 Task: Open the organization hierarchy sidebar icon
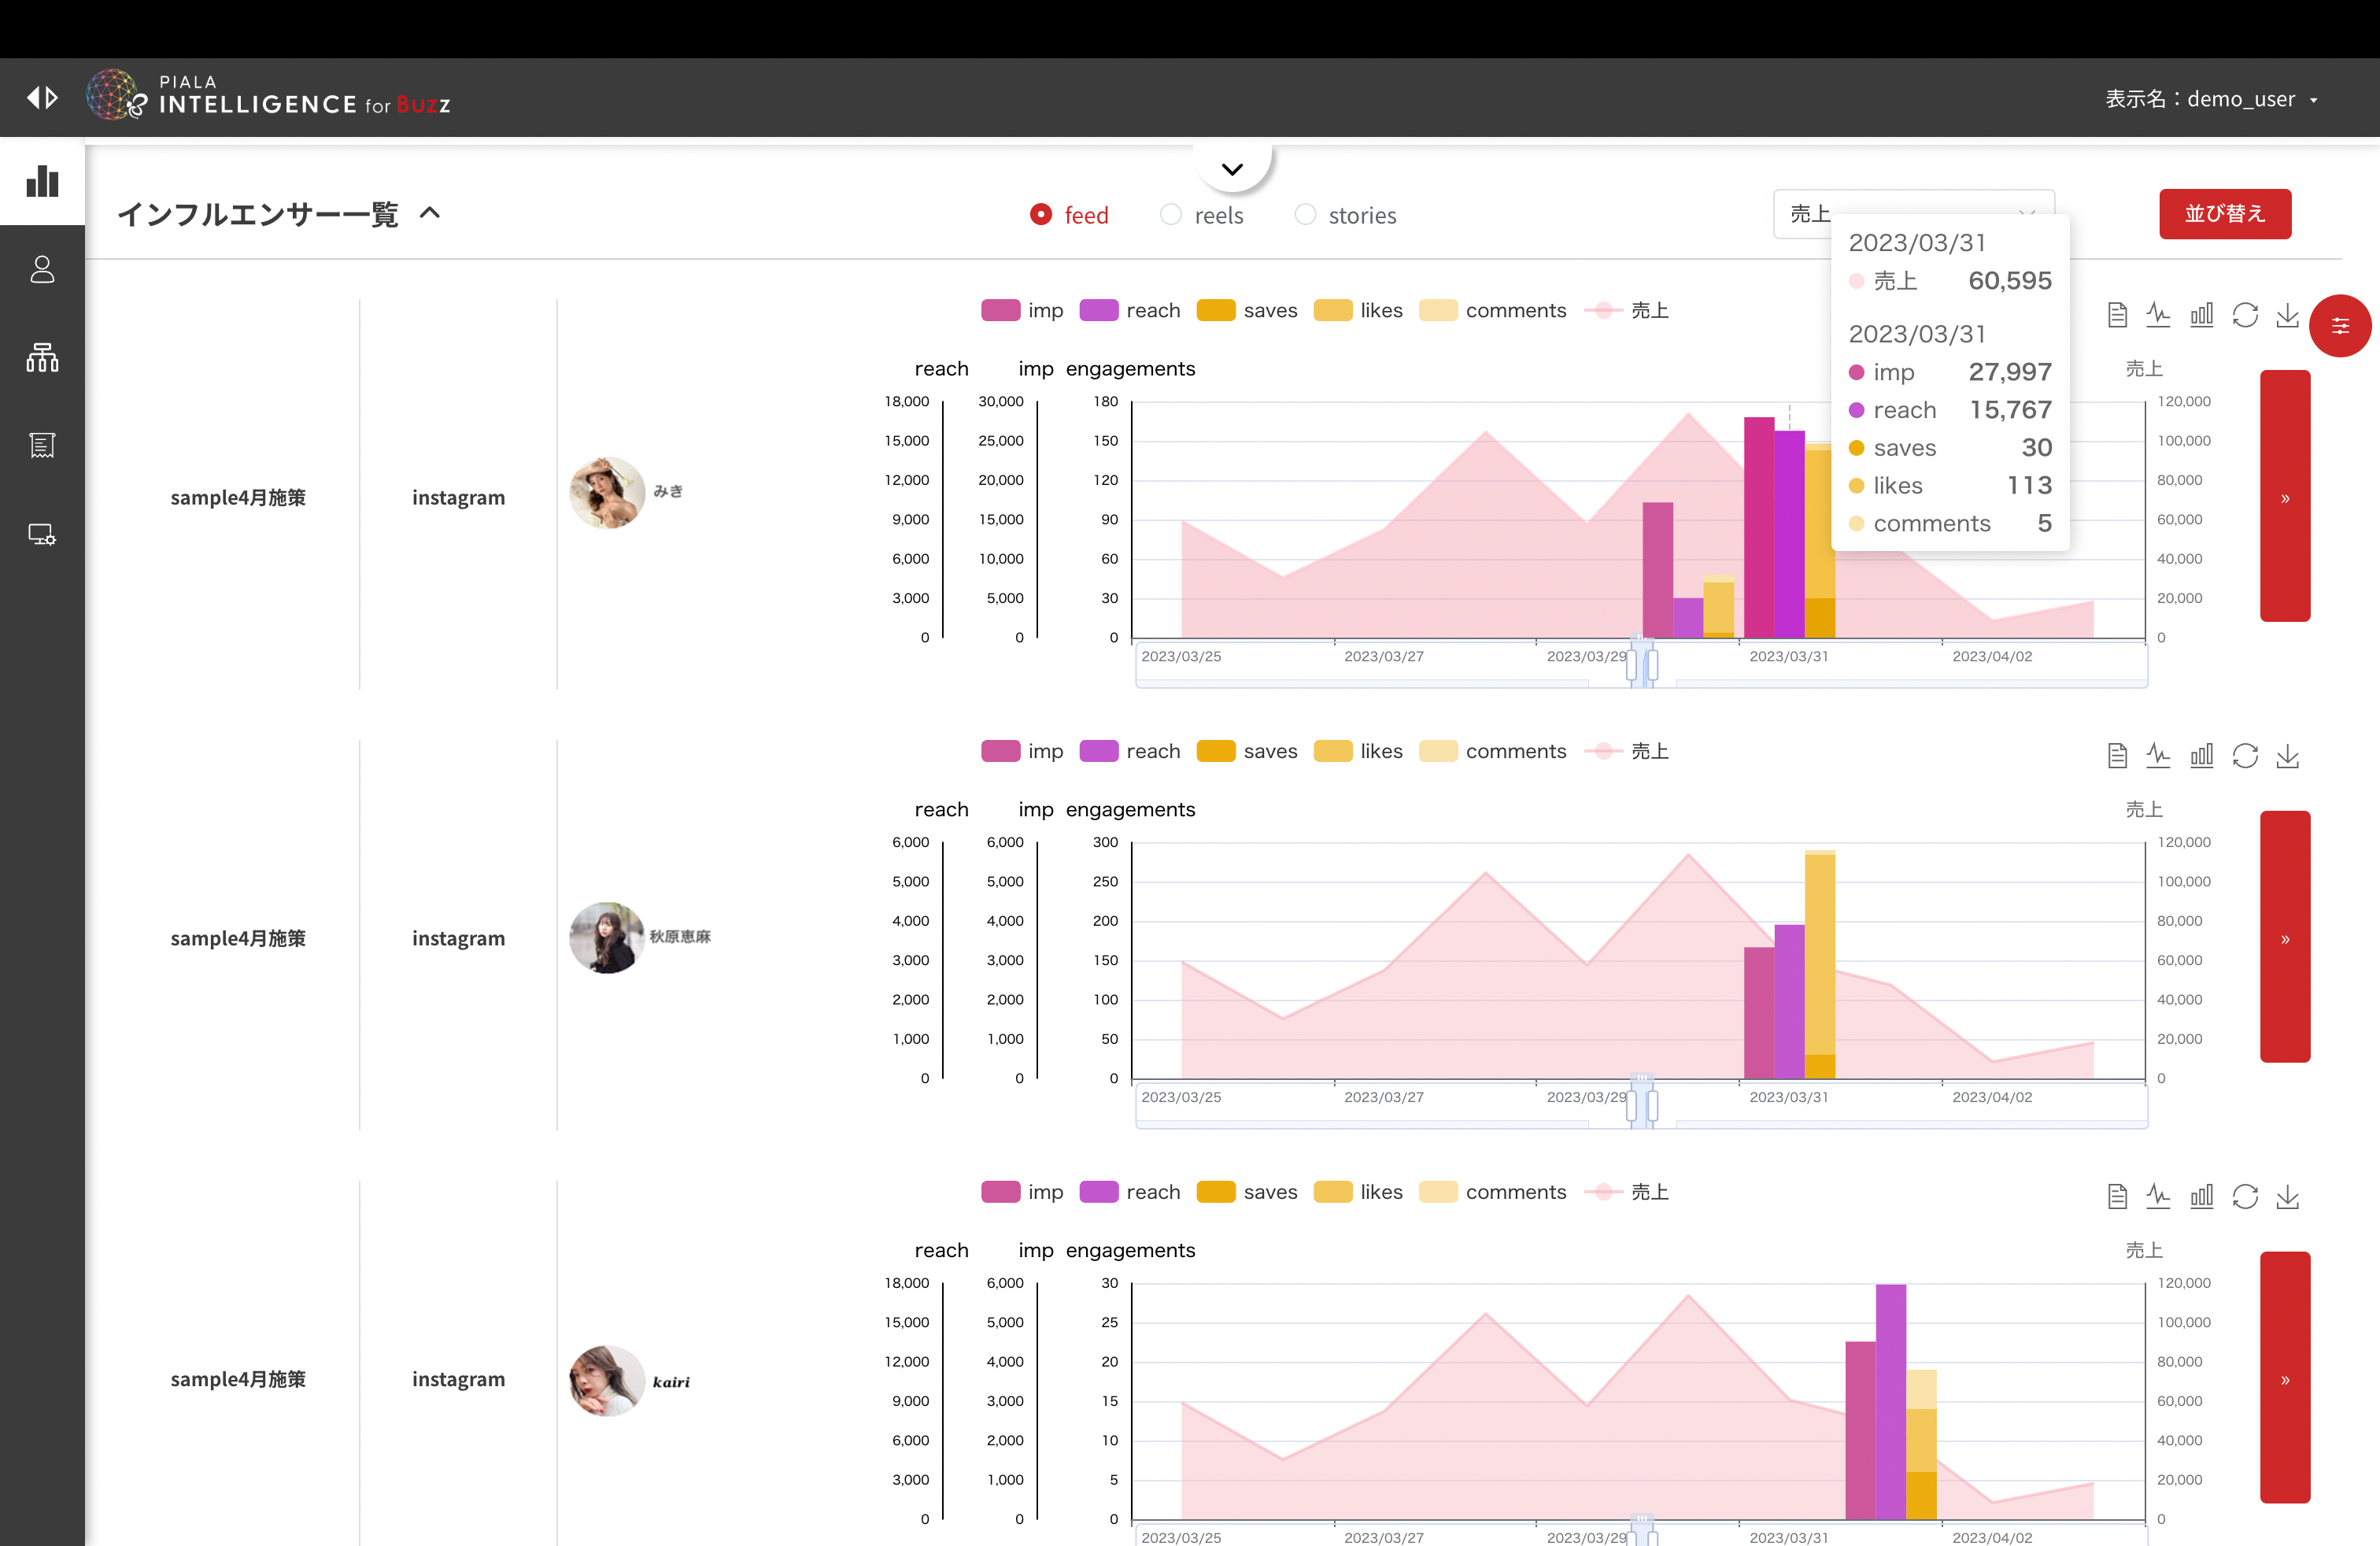(x=42, y=357)
